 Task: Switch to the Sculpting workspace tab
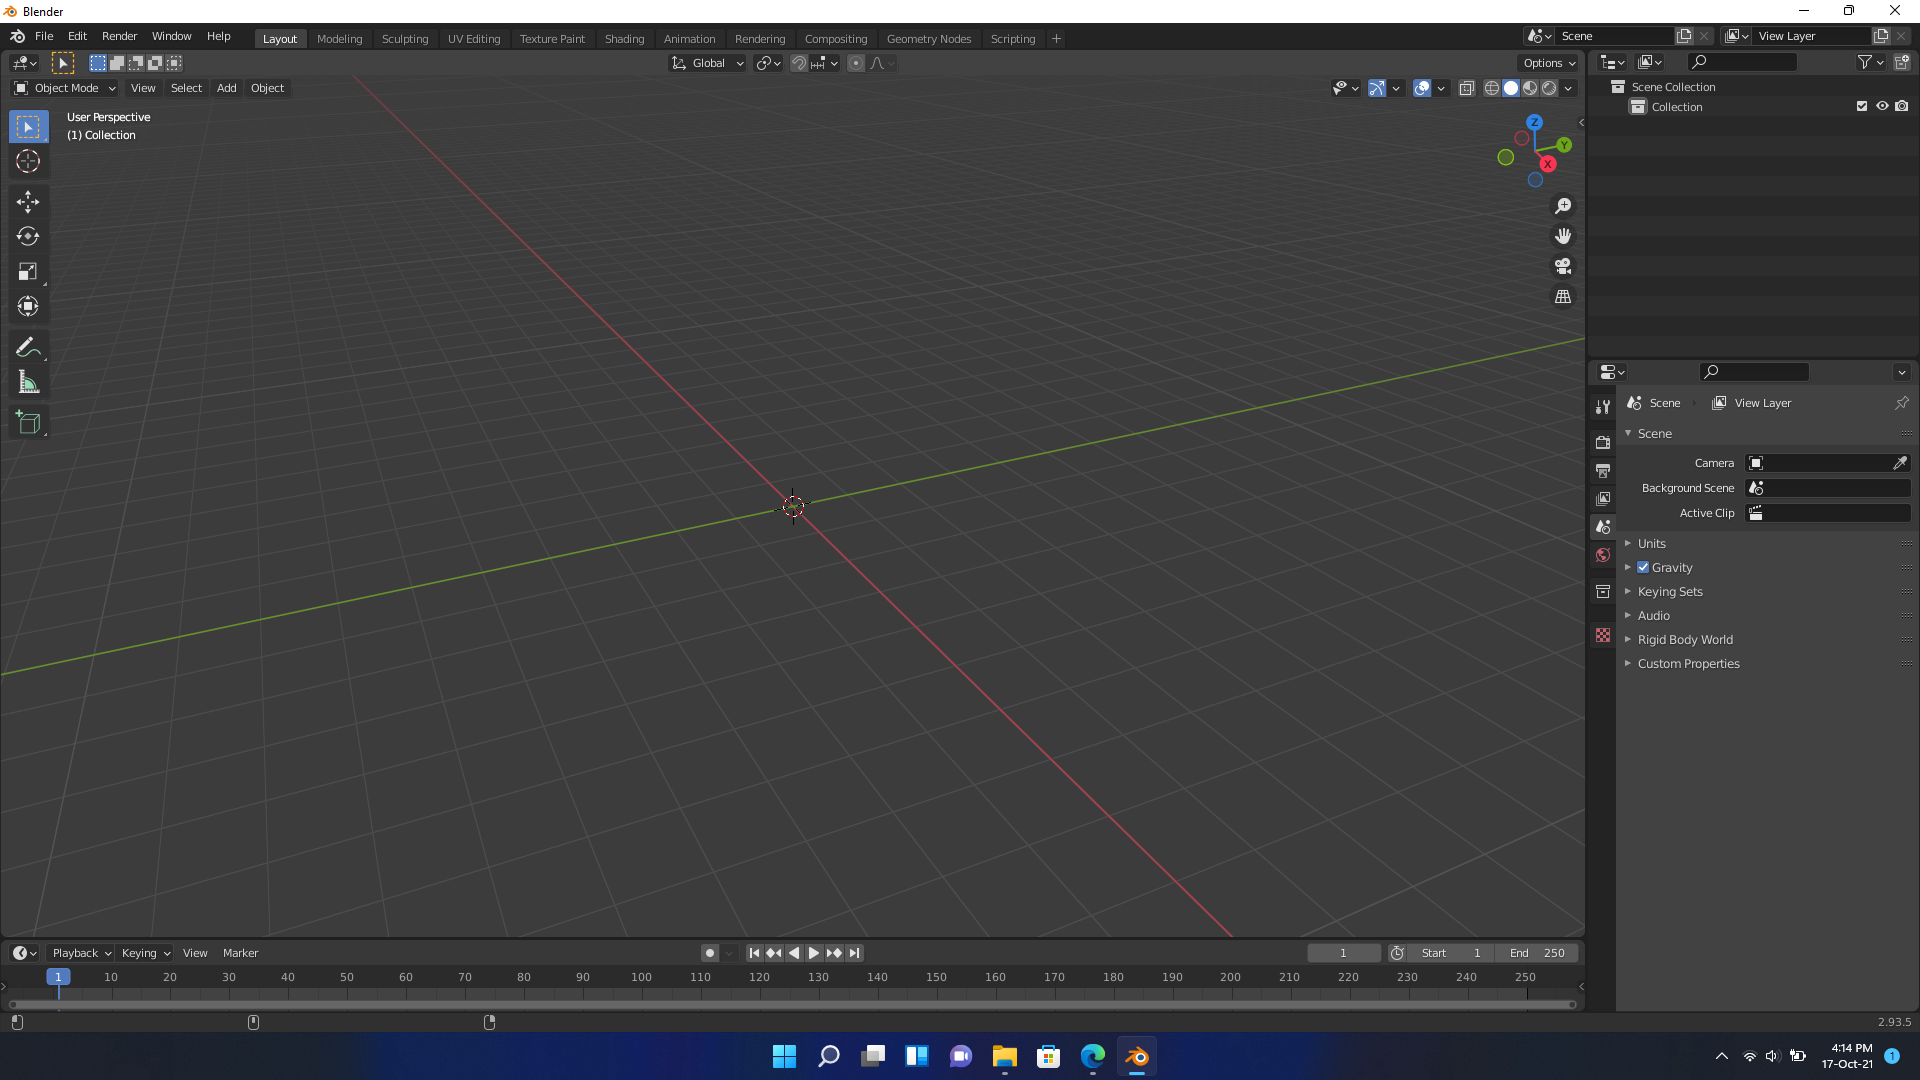[x=405, y=39]
